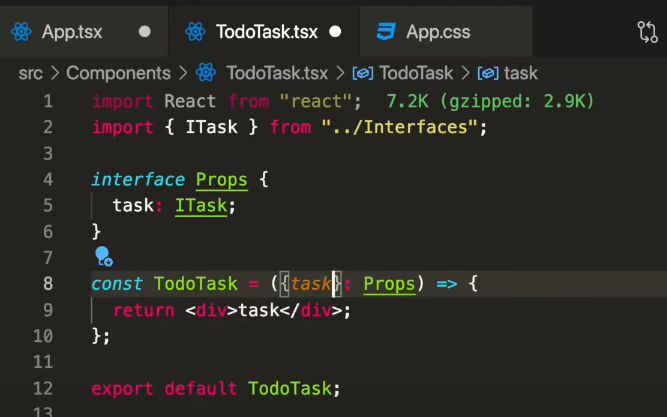Open the lightbulb code action on line 7
Screen dimensions: 667x417
[103, 256]
